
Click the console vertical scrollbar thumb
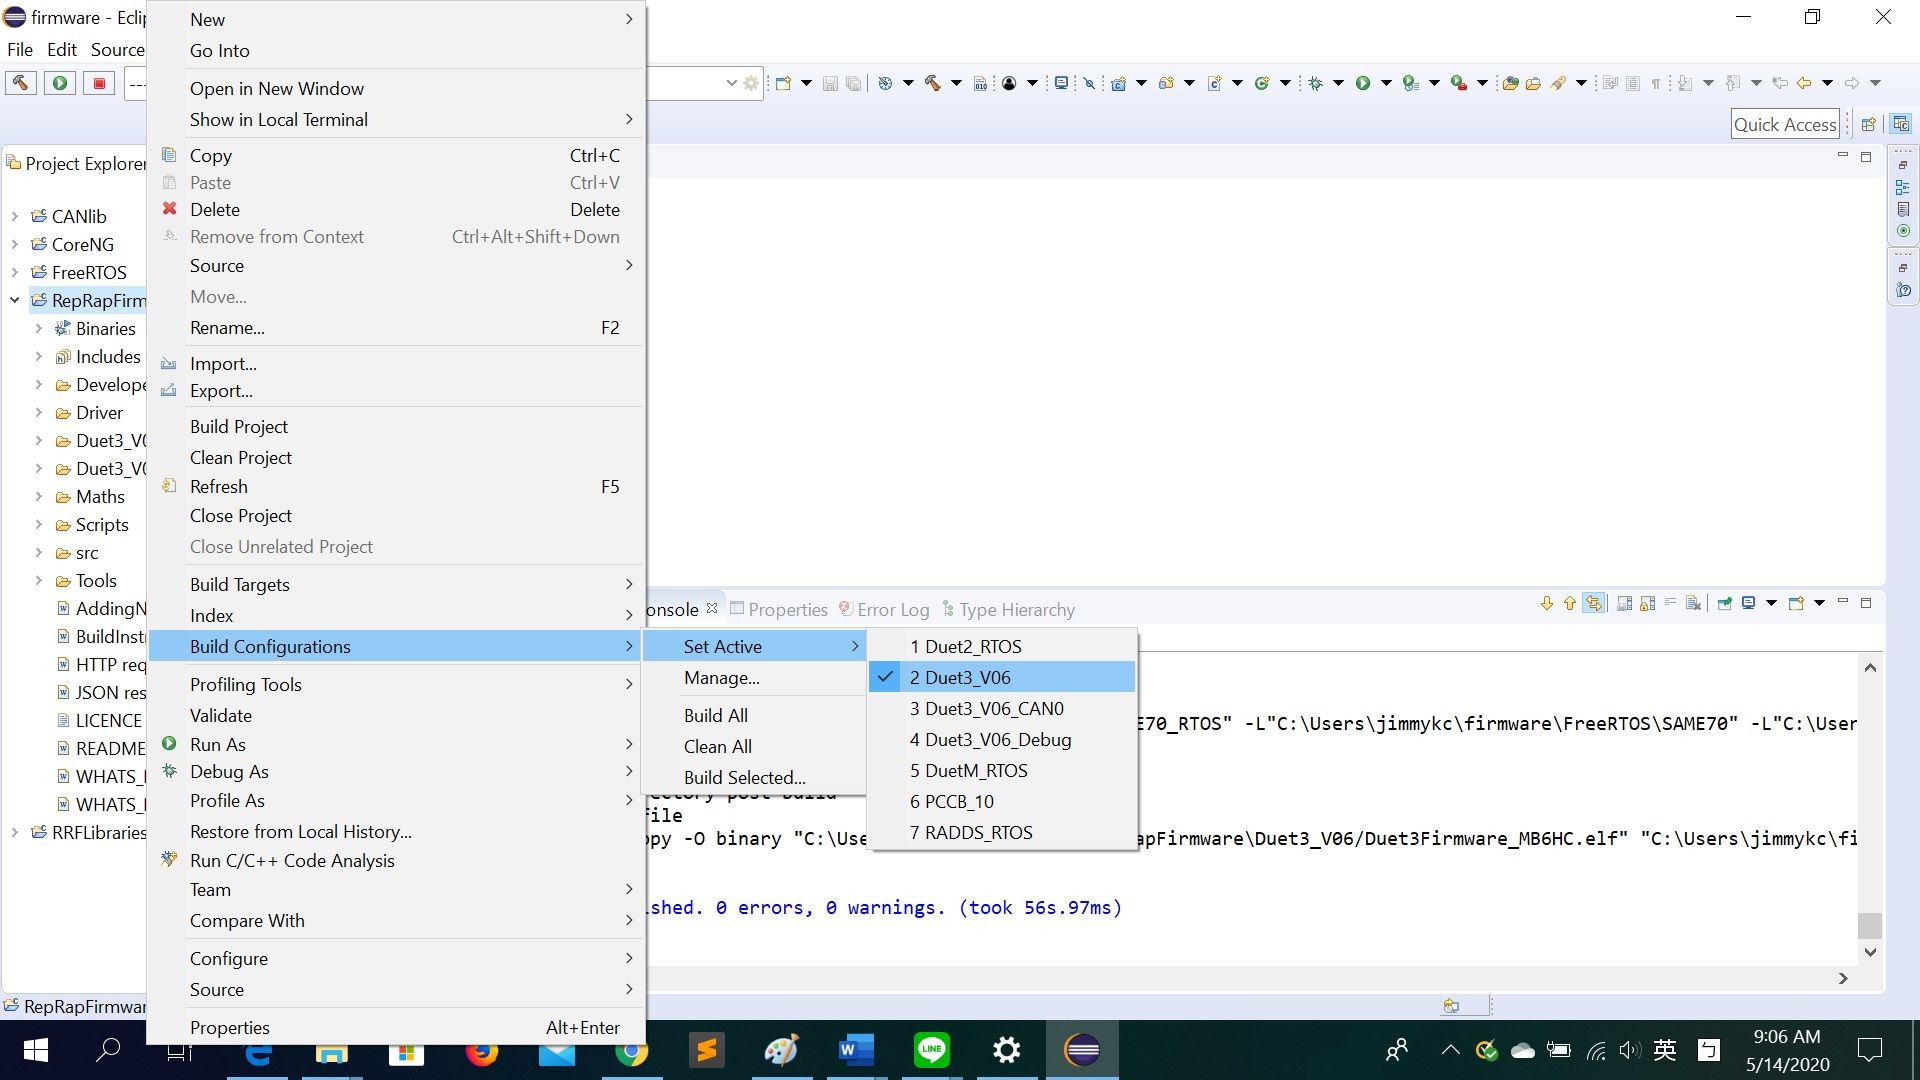pos(1870,925)
